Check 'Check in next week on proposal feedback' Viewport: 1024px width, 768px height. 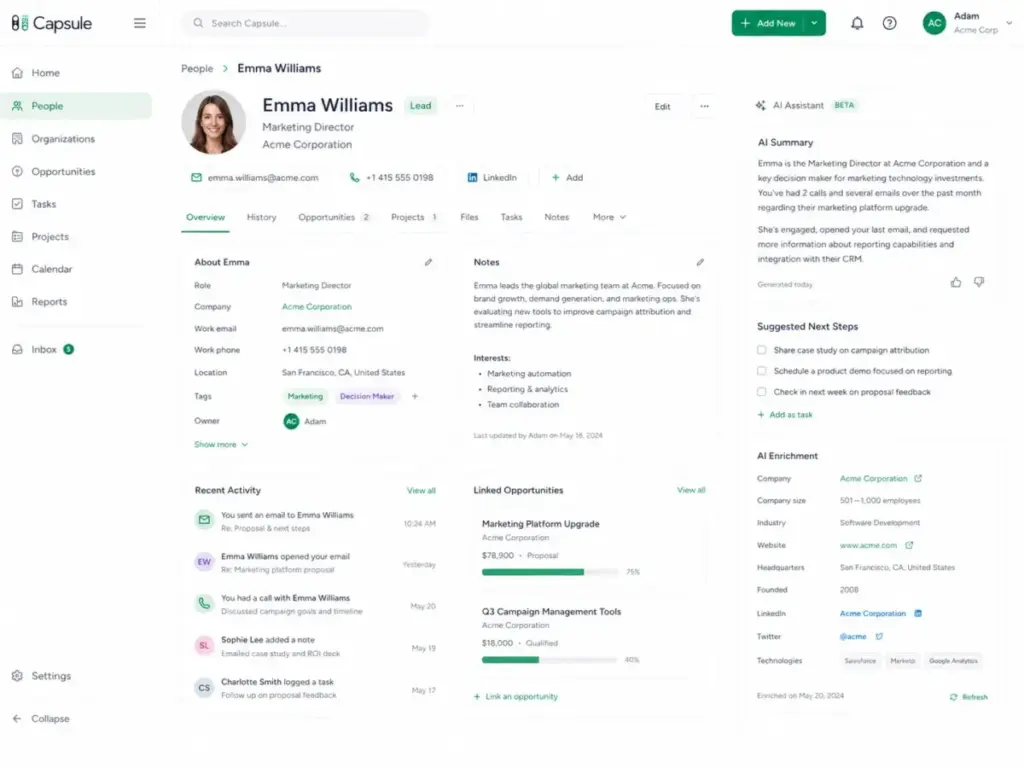click(x=761, y=392)
